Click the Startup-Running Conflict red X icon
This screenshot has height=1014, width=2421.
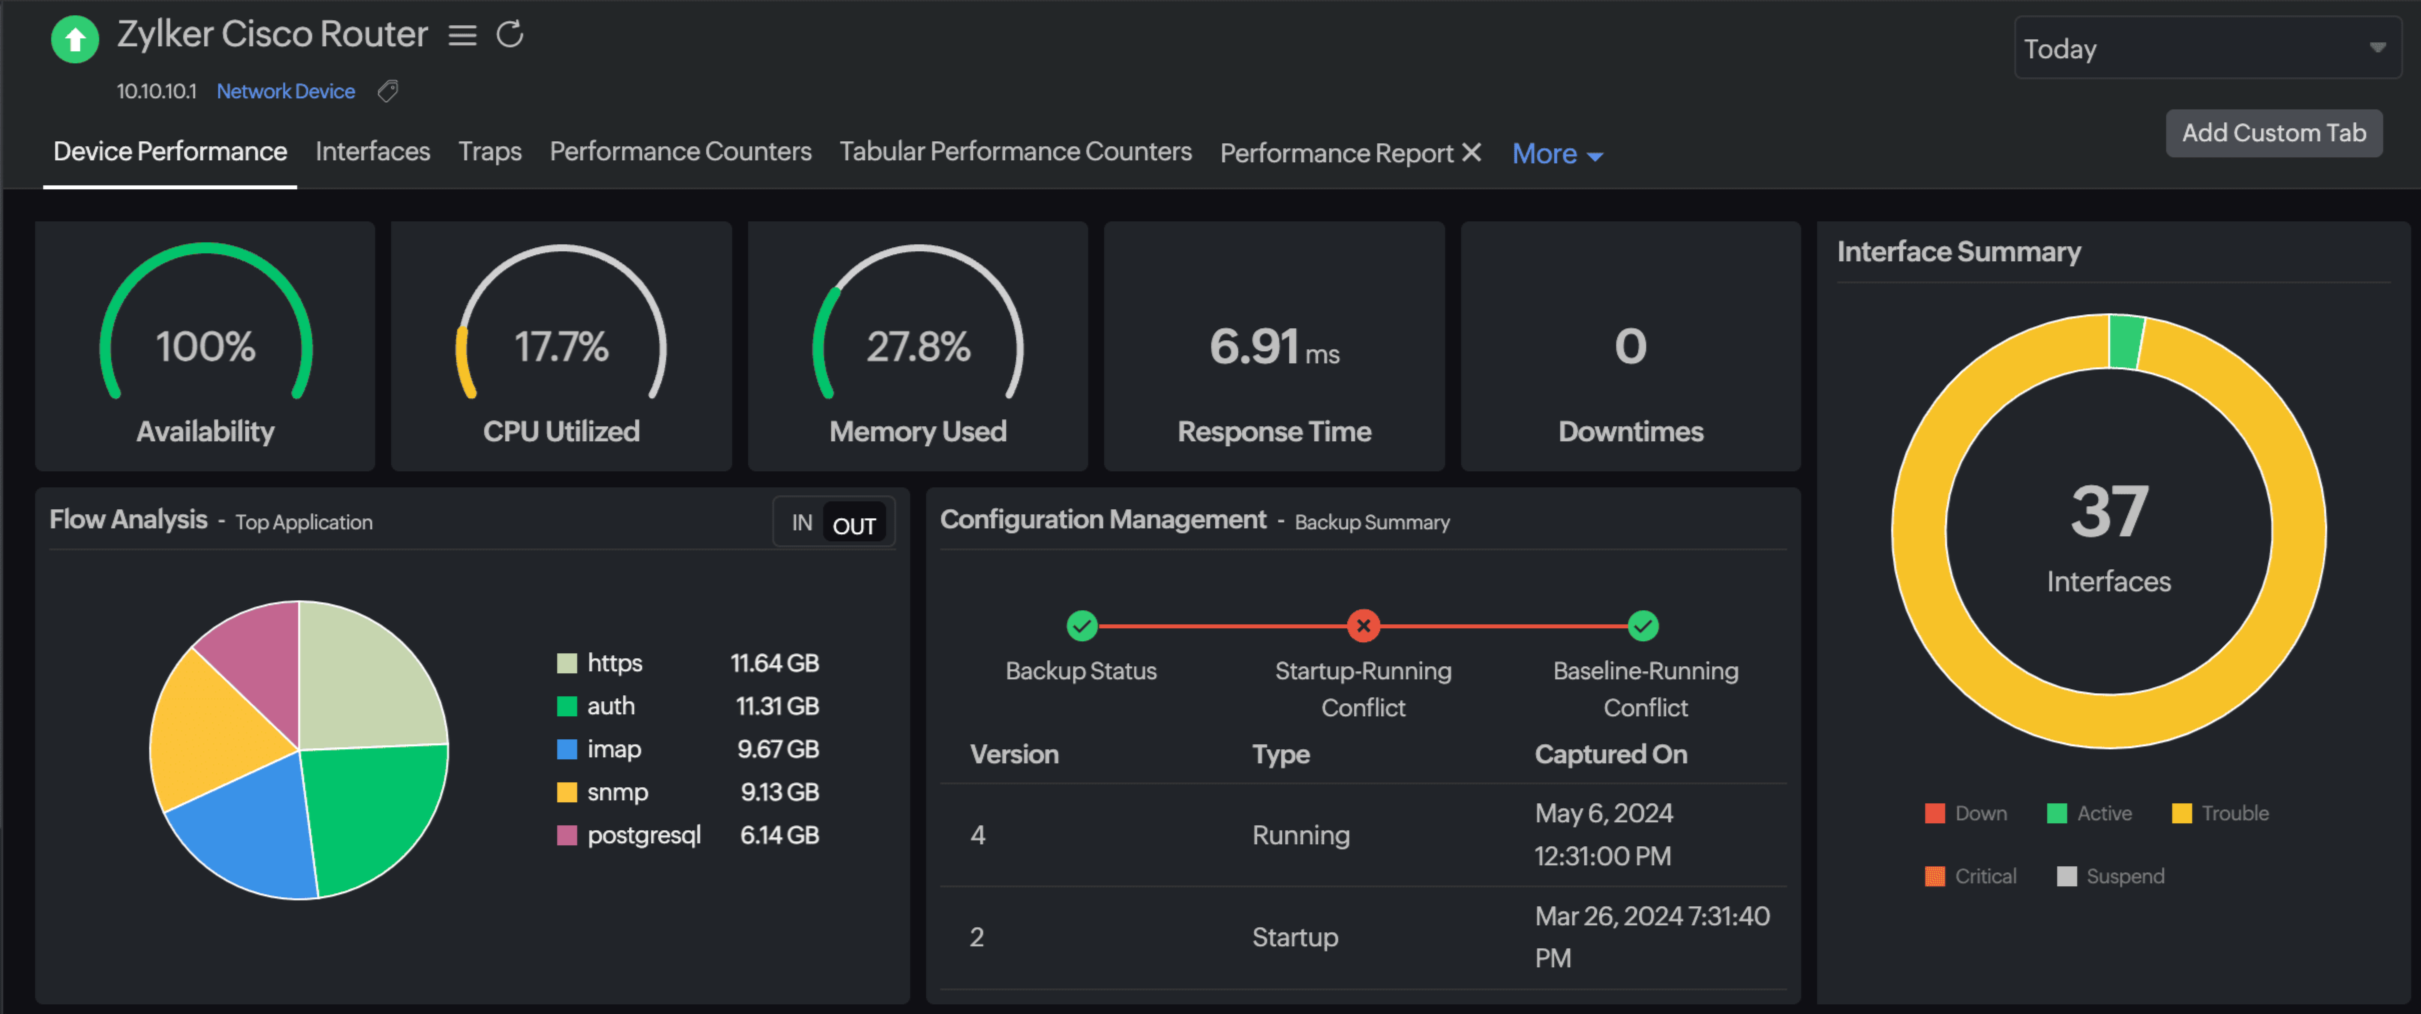(1363, 626)
